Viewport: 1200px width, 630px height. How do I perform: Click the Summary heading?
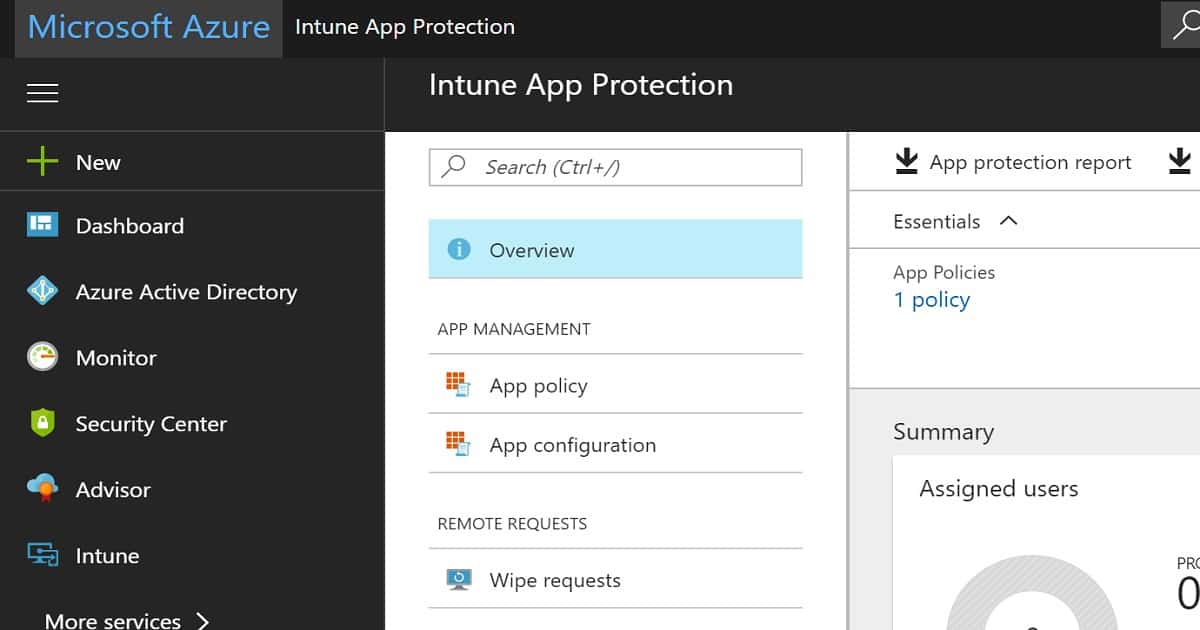(943, 432)
